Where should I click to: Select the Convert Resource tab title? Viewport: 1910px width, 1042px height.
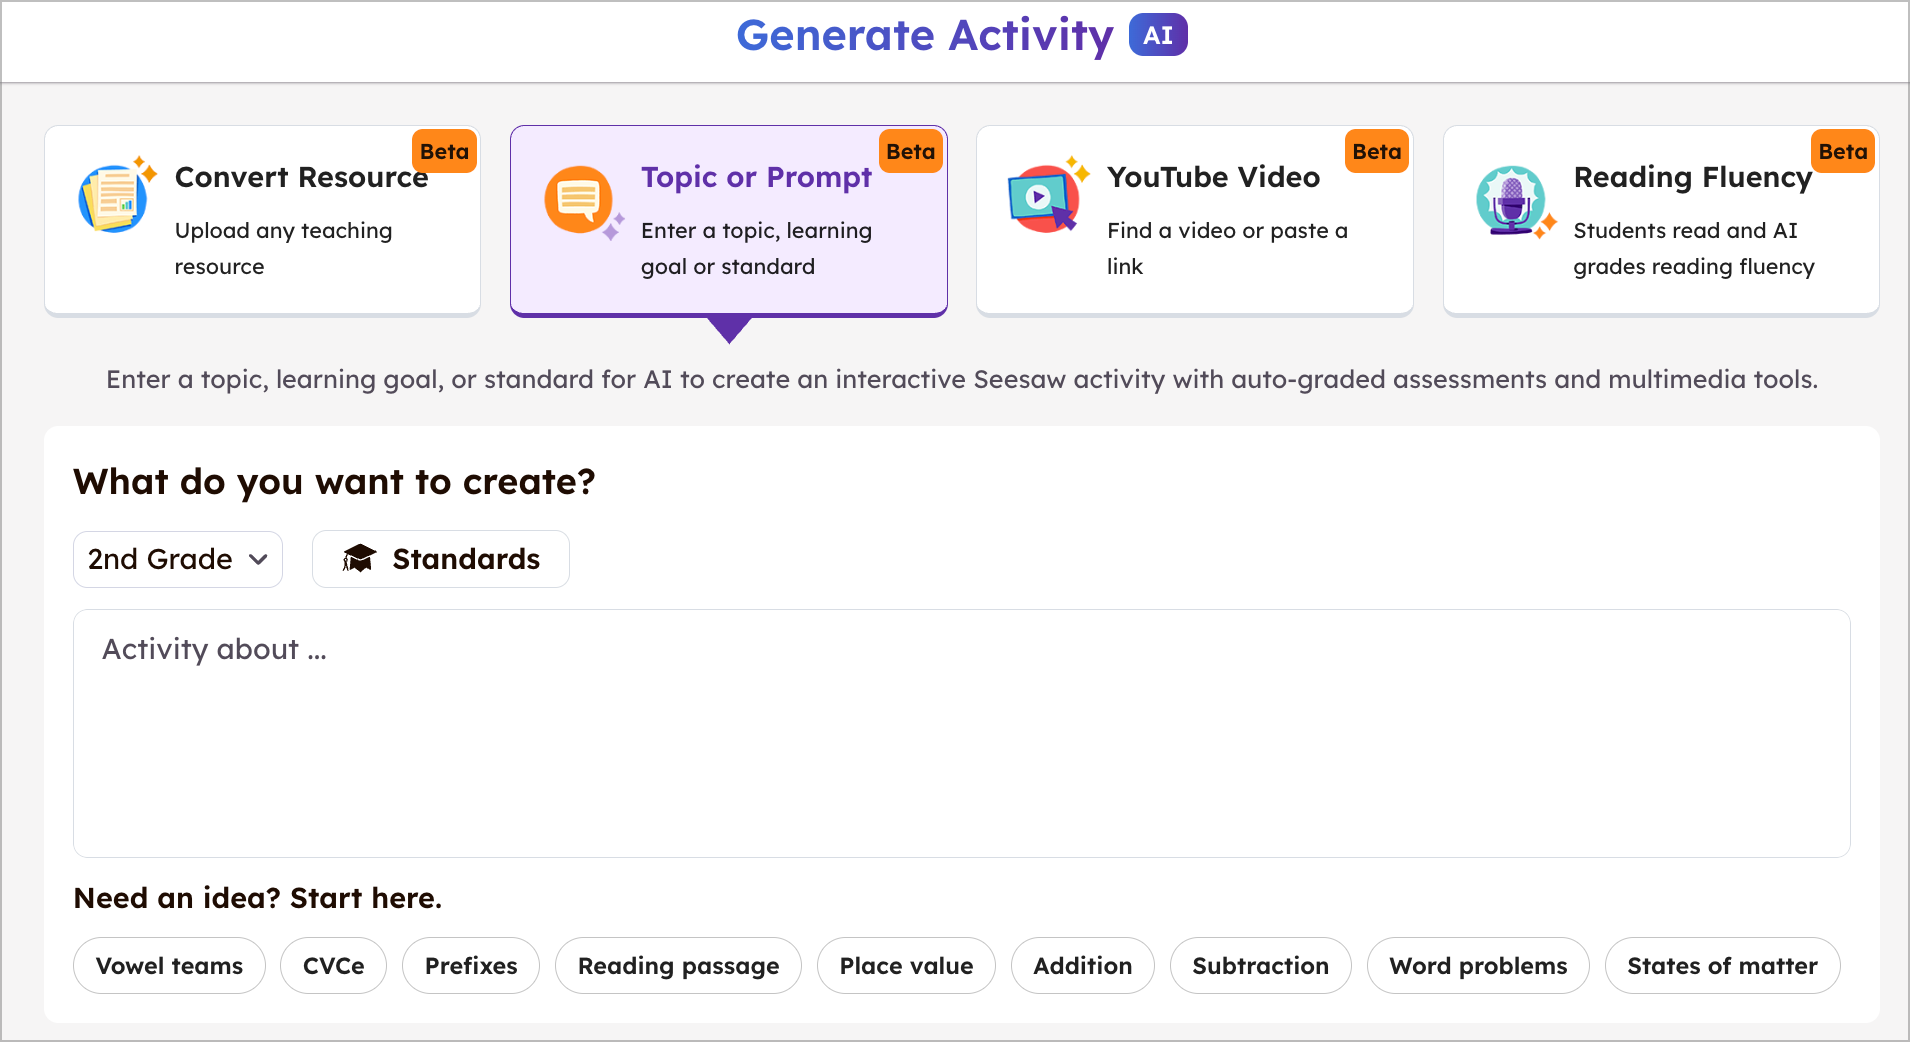tap(301, 177)
